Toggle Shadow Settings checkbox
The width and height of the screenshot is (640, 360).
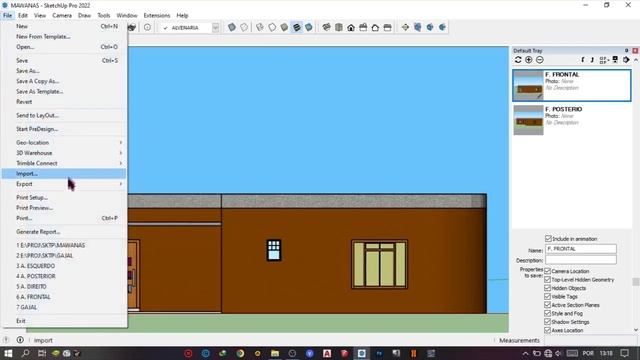[548, 322]
